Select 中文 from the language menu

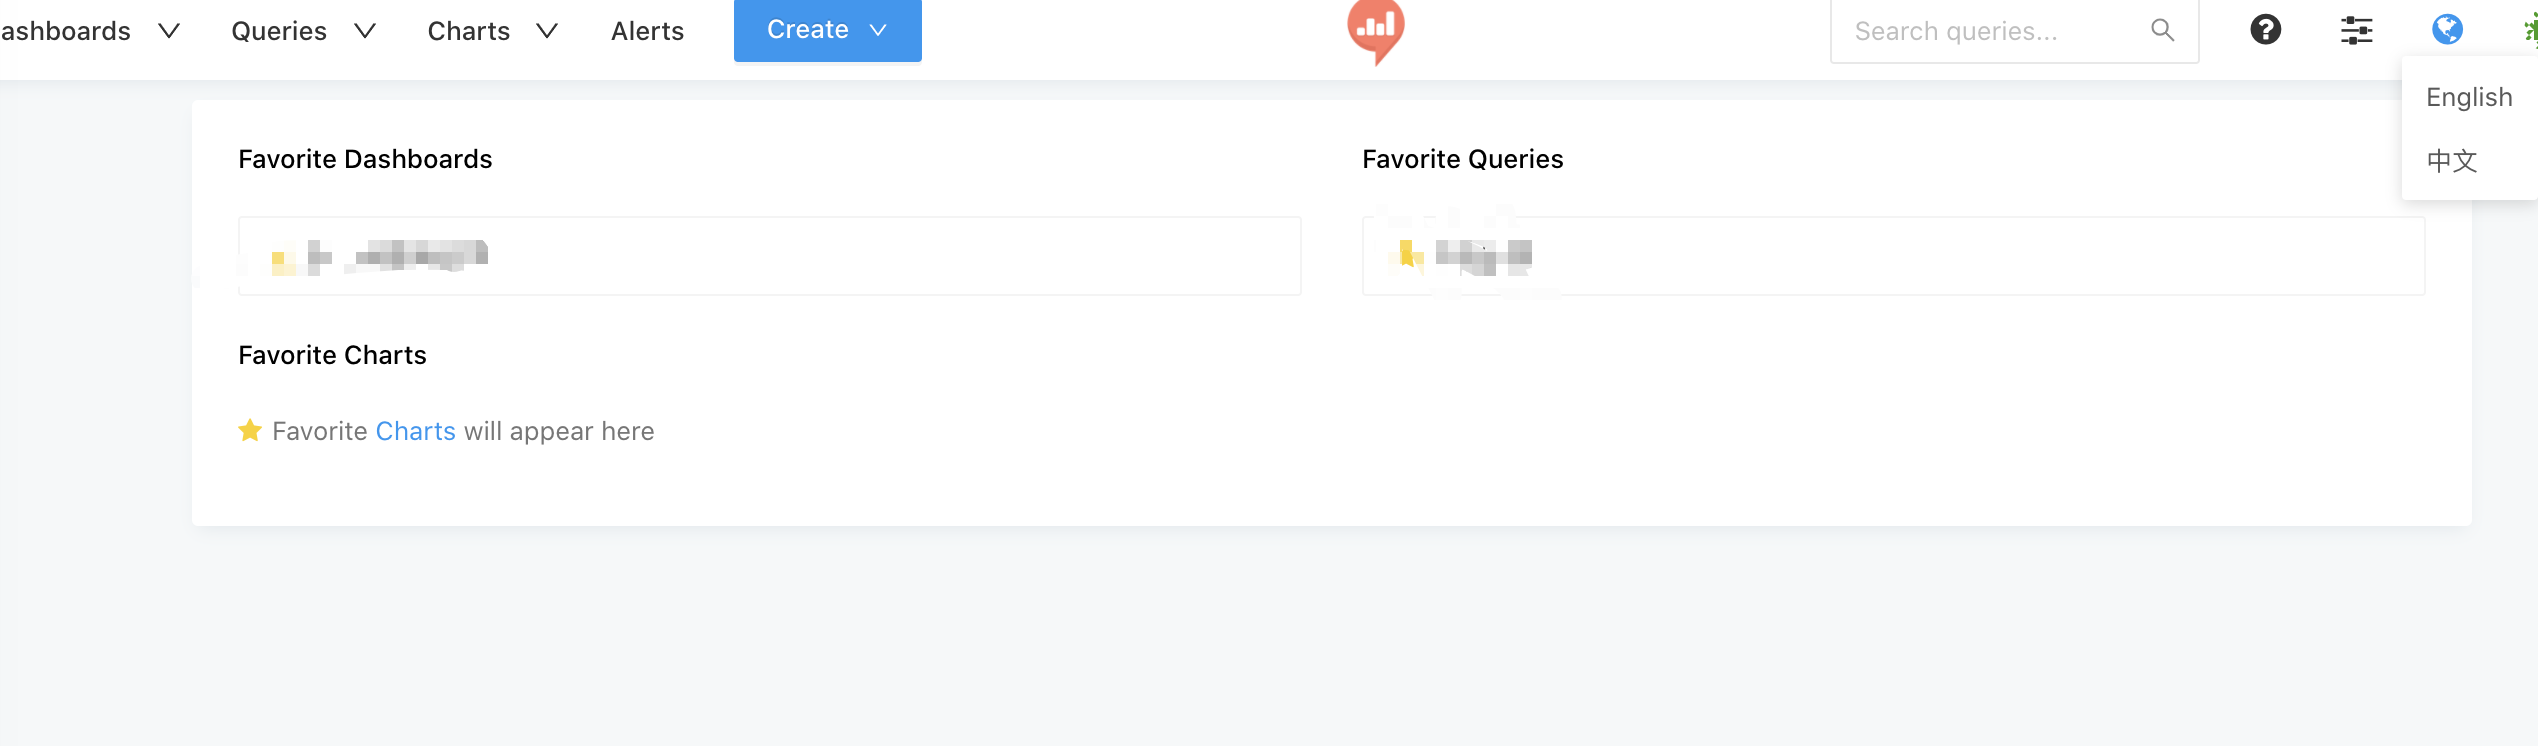coord(2452,160)
